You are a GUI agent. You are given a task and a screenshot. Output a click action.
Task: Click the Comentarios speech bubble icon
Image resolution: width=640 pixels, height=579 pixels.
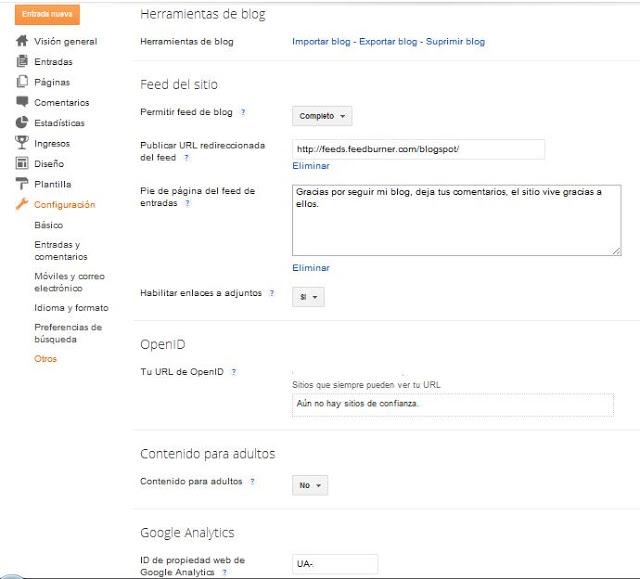22,102
